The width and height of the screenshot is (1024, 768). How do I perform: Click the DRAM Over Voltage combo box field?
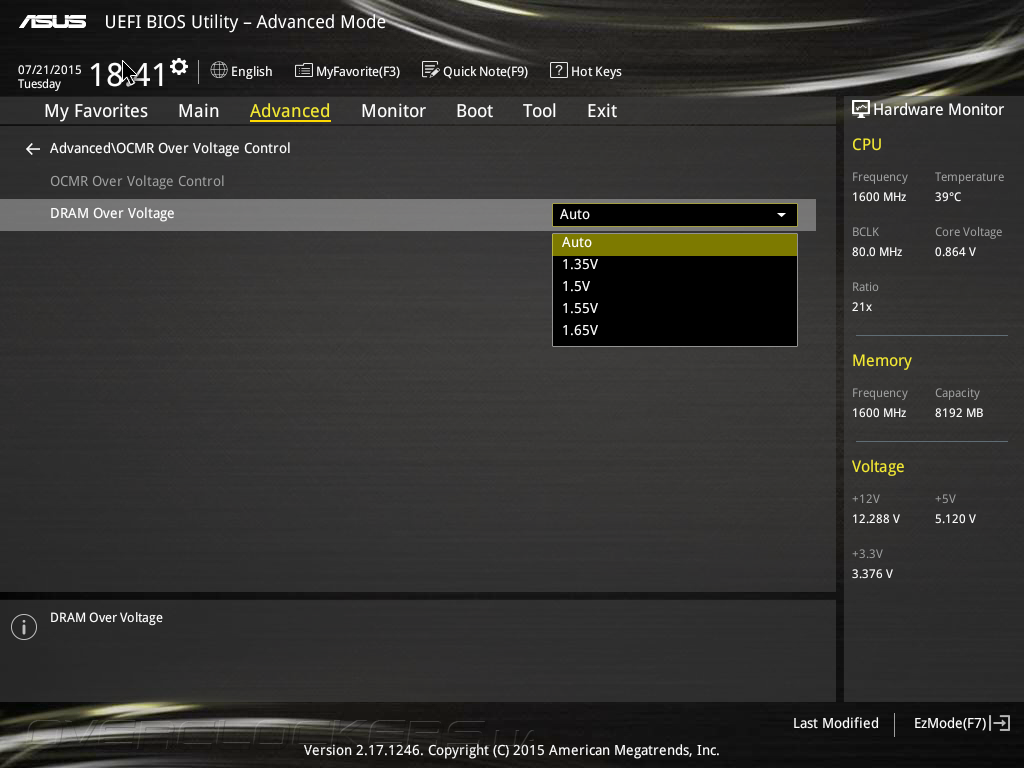(x=675, y=215)
